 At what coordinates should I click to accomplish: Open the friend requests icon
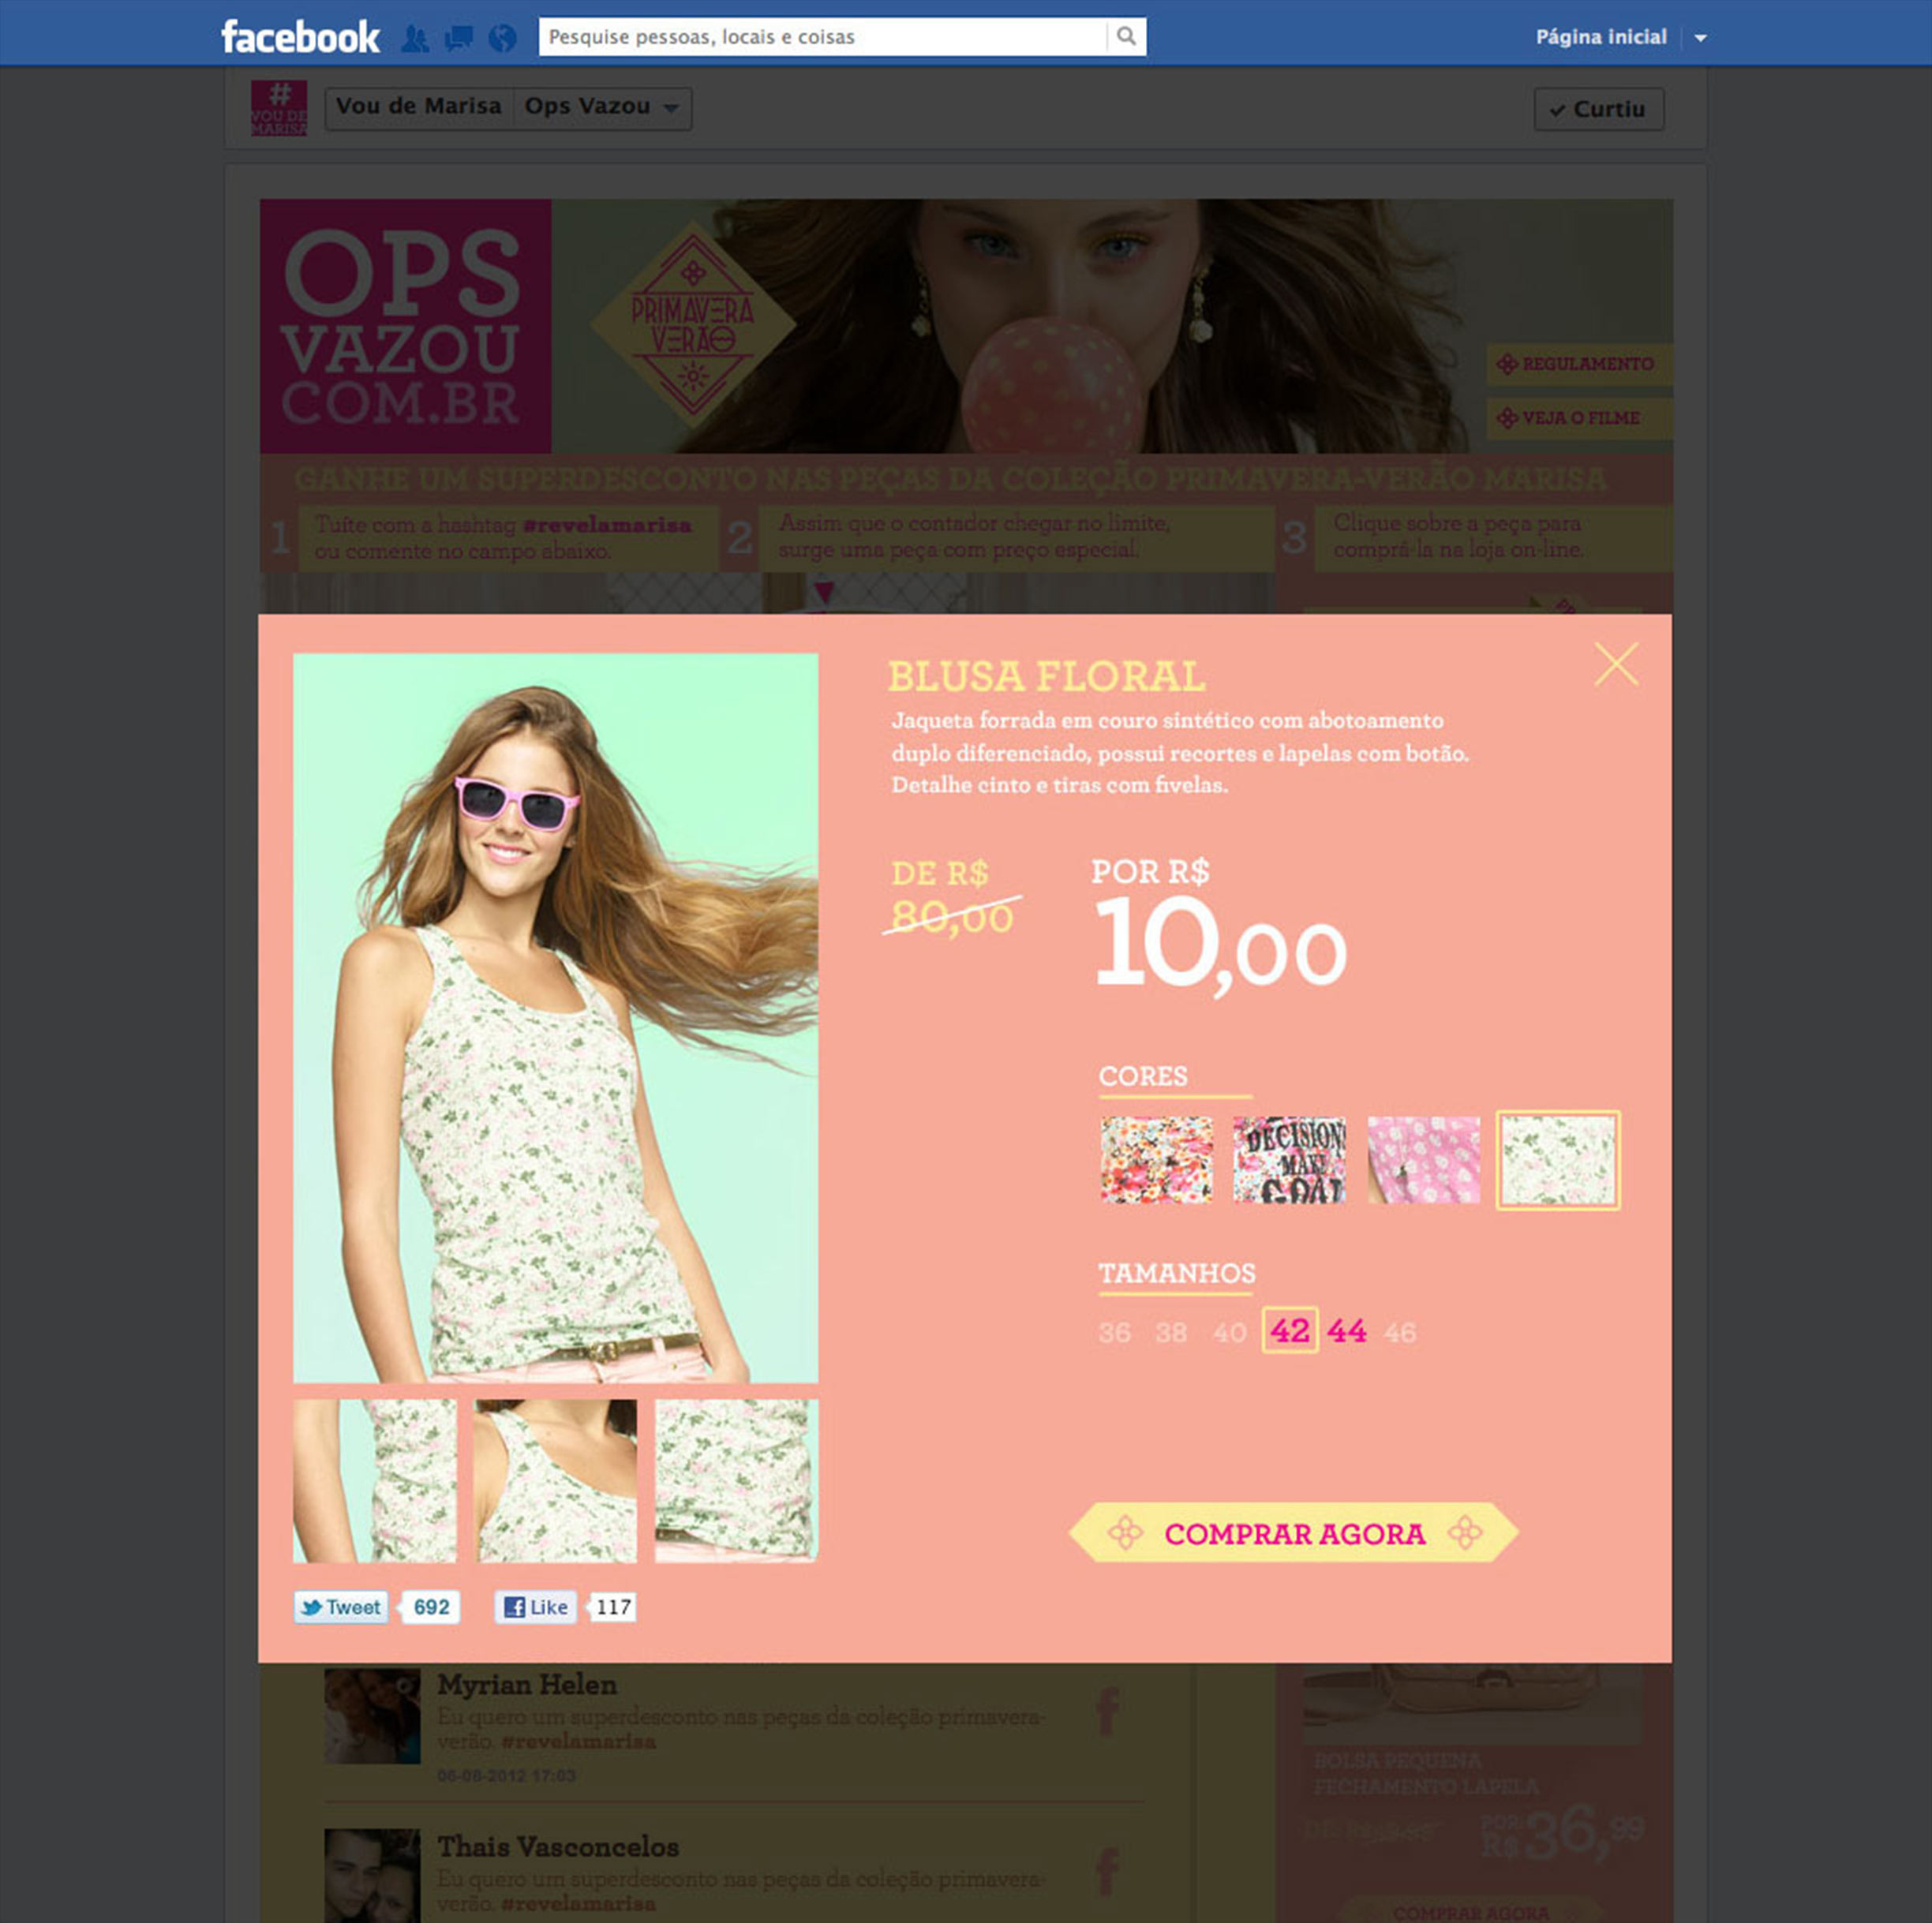point(415,38)
